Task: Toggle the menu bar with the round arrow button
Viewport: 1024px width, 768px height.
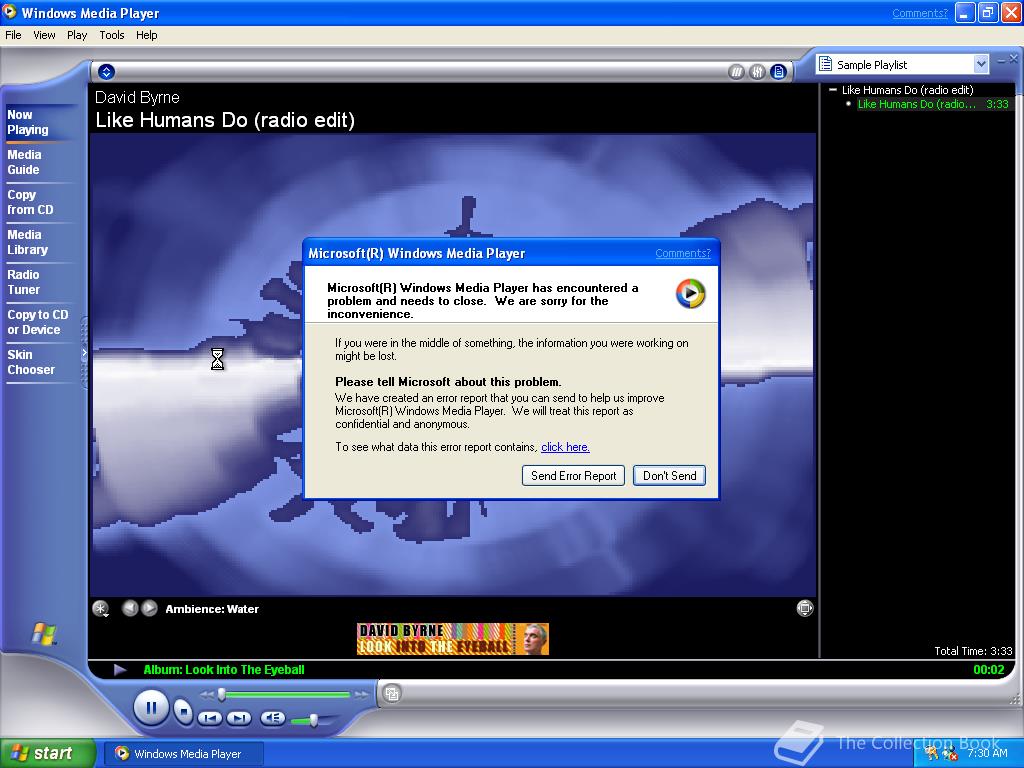Action: [106, 72]
